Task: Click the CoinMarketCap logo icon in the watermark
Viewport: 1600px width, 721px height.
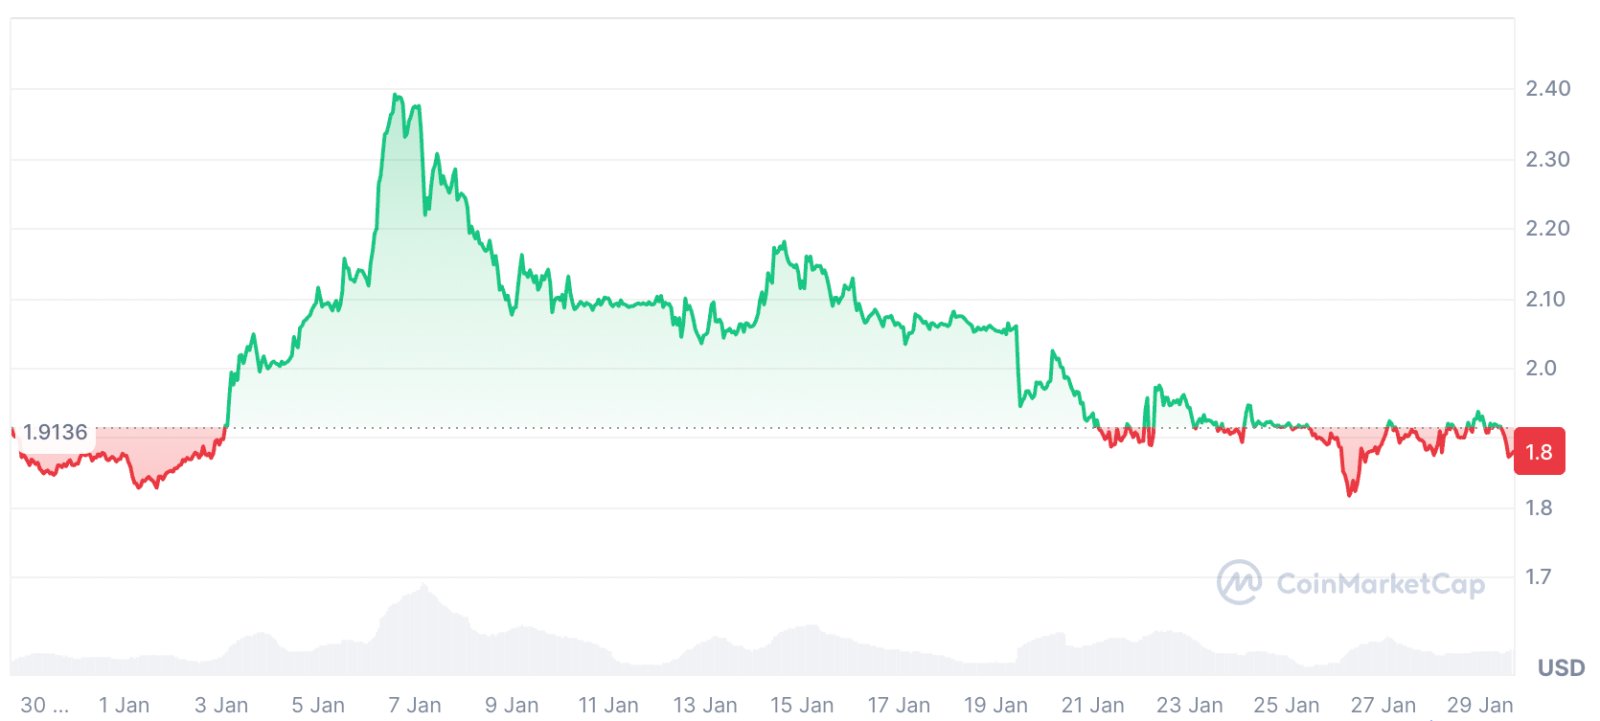Action: pyautogui.click(x=1238, y=582)
